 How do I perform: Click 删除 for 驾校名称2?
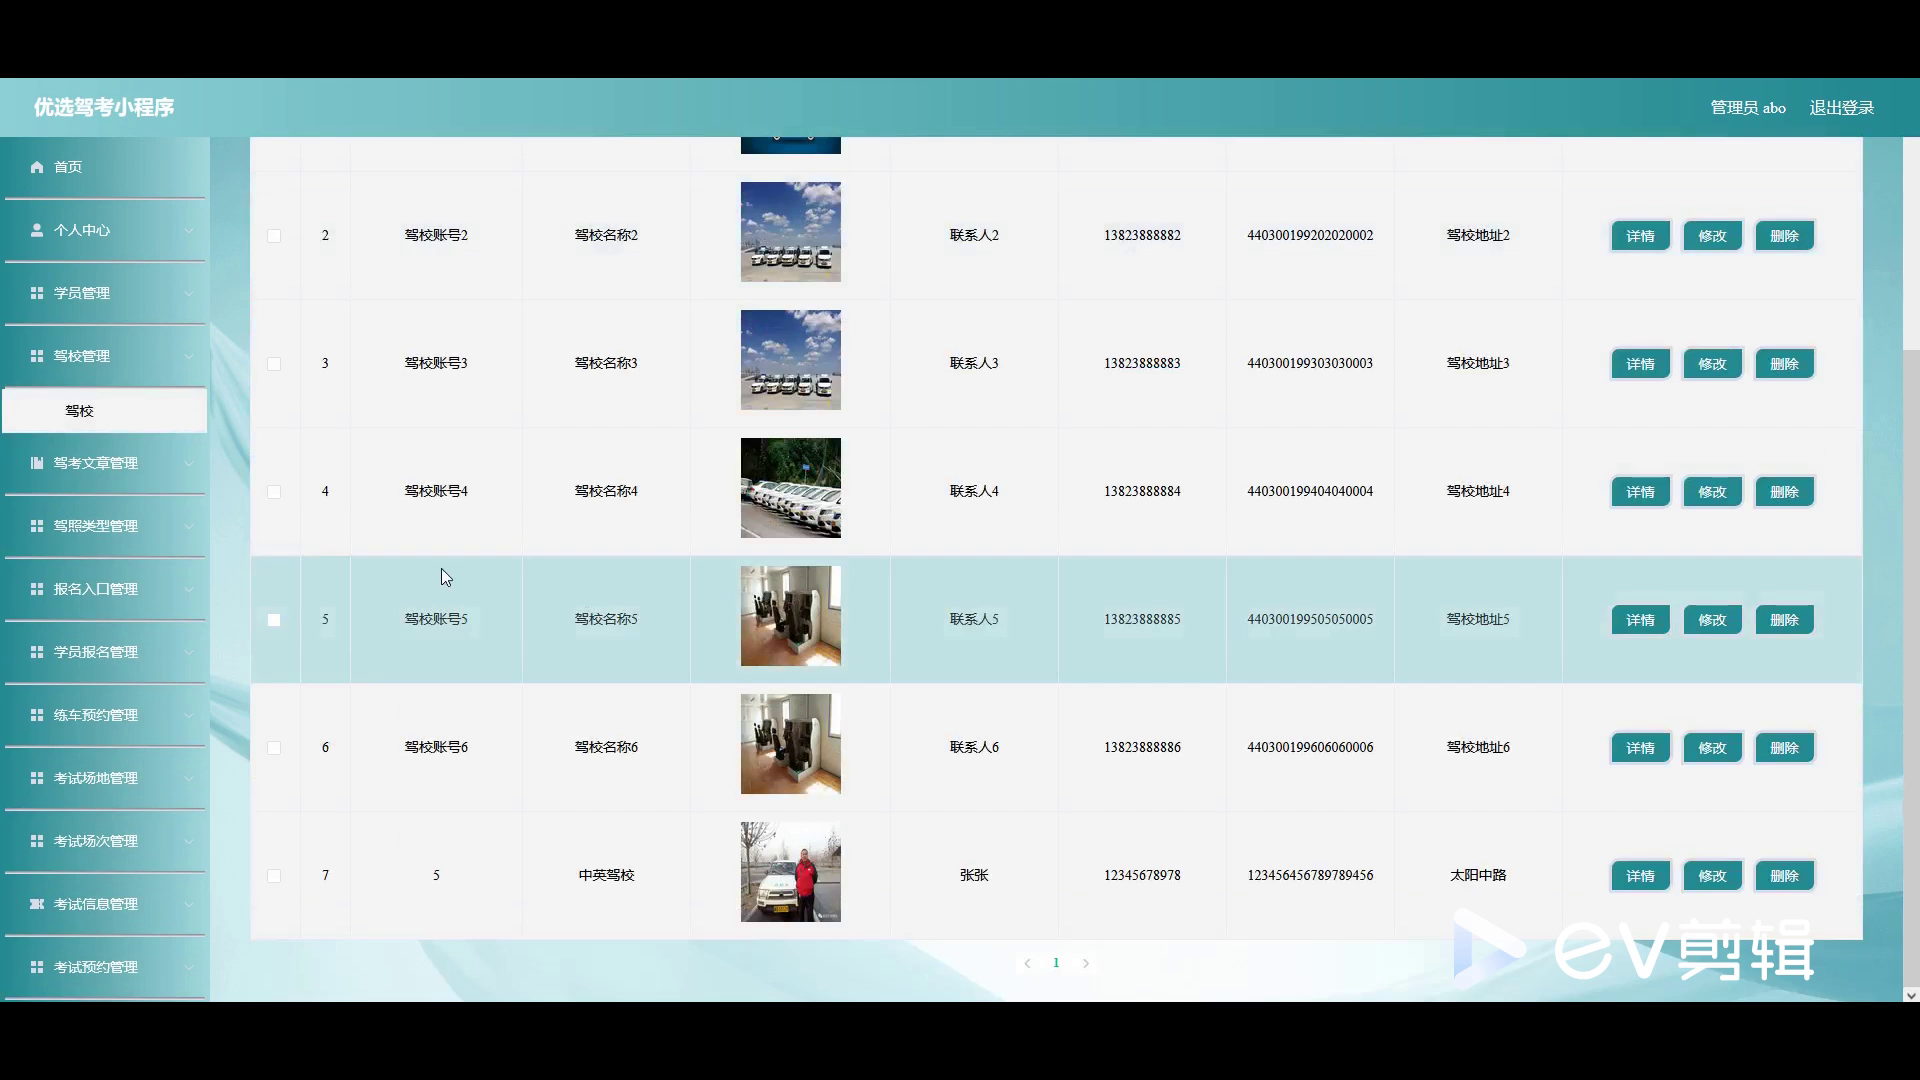pyautogui.click(x=1784, y=236)
